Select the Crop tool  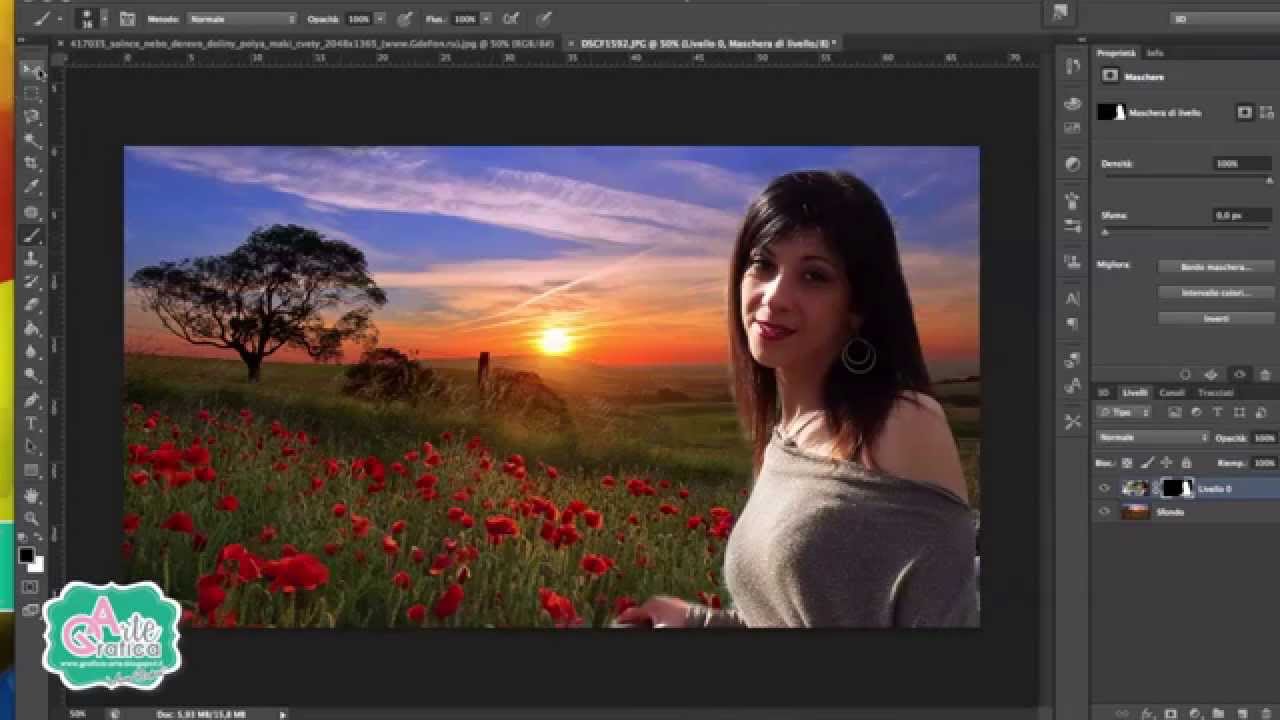(32, 164)
